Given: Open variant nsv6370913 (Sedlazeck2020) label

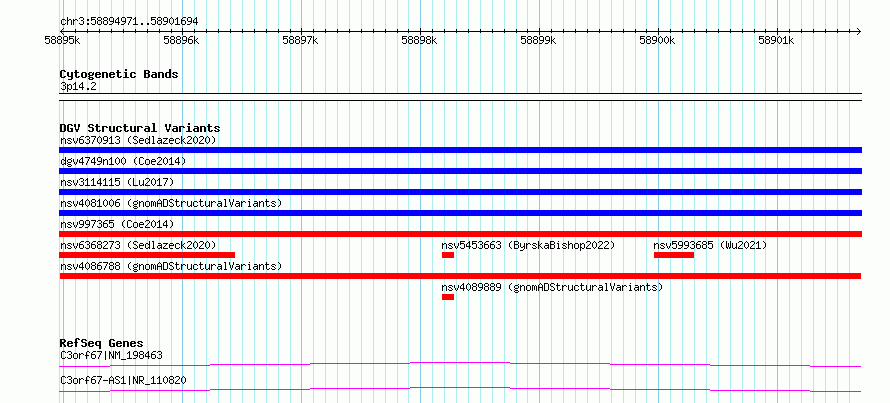Looking at the screenshot, I should 138,140.
